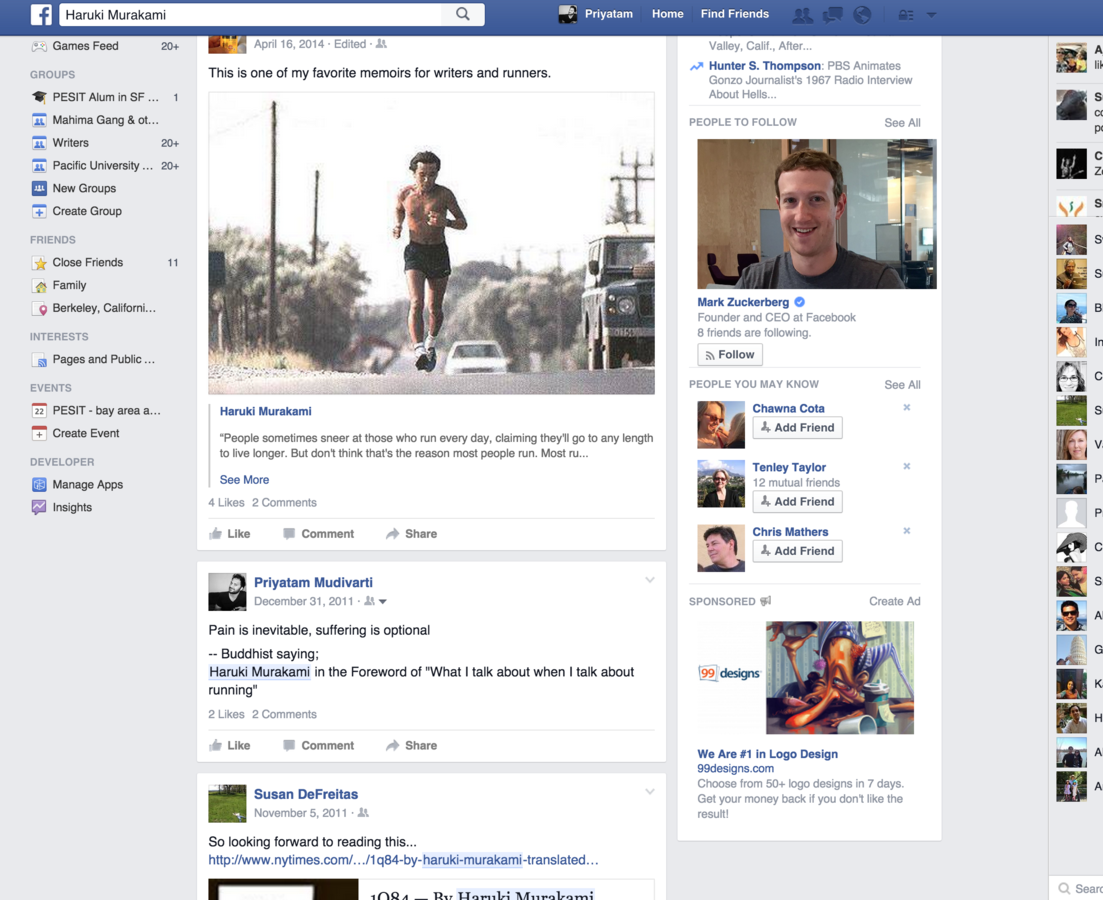Click the Create Group plus icon

pyautogui.click(x=39, y=211)
